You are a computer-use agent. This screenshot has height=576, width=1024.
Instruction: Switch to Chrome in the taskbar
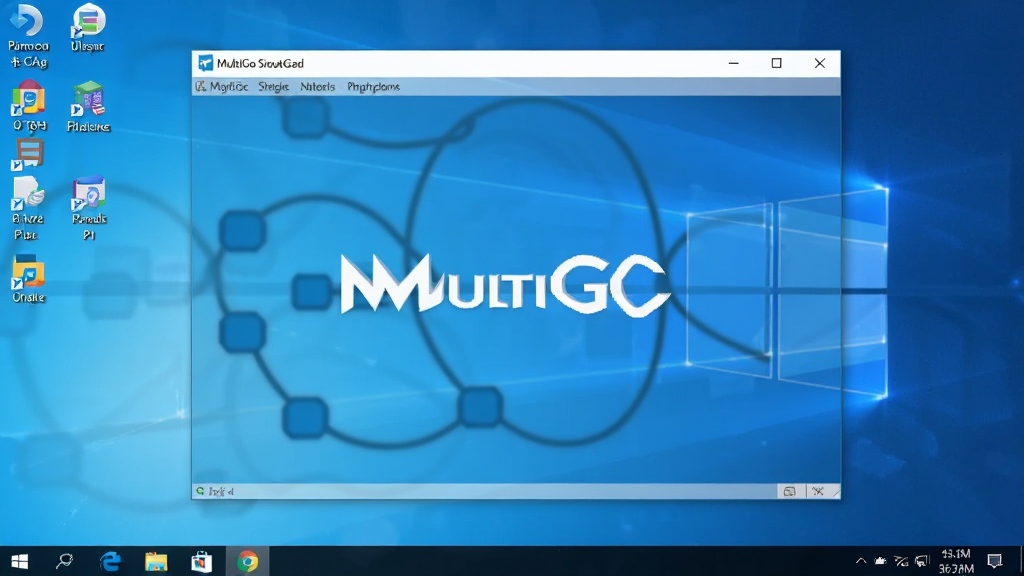(x=248, y=562)
